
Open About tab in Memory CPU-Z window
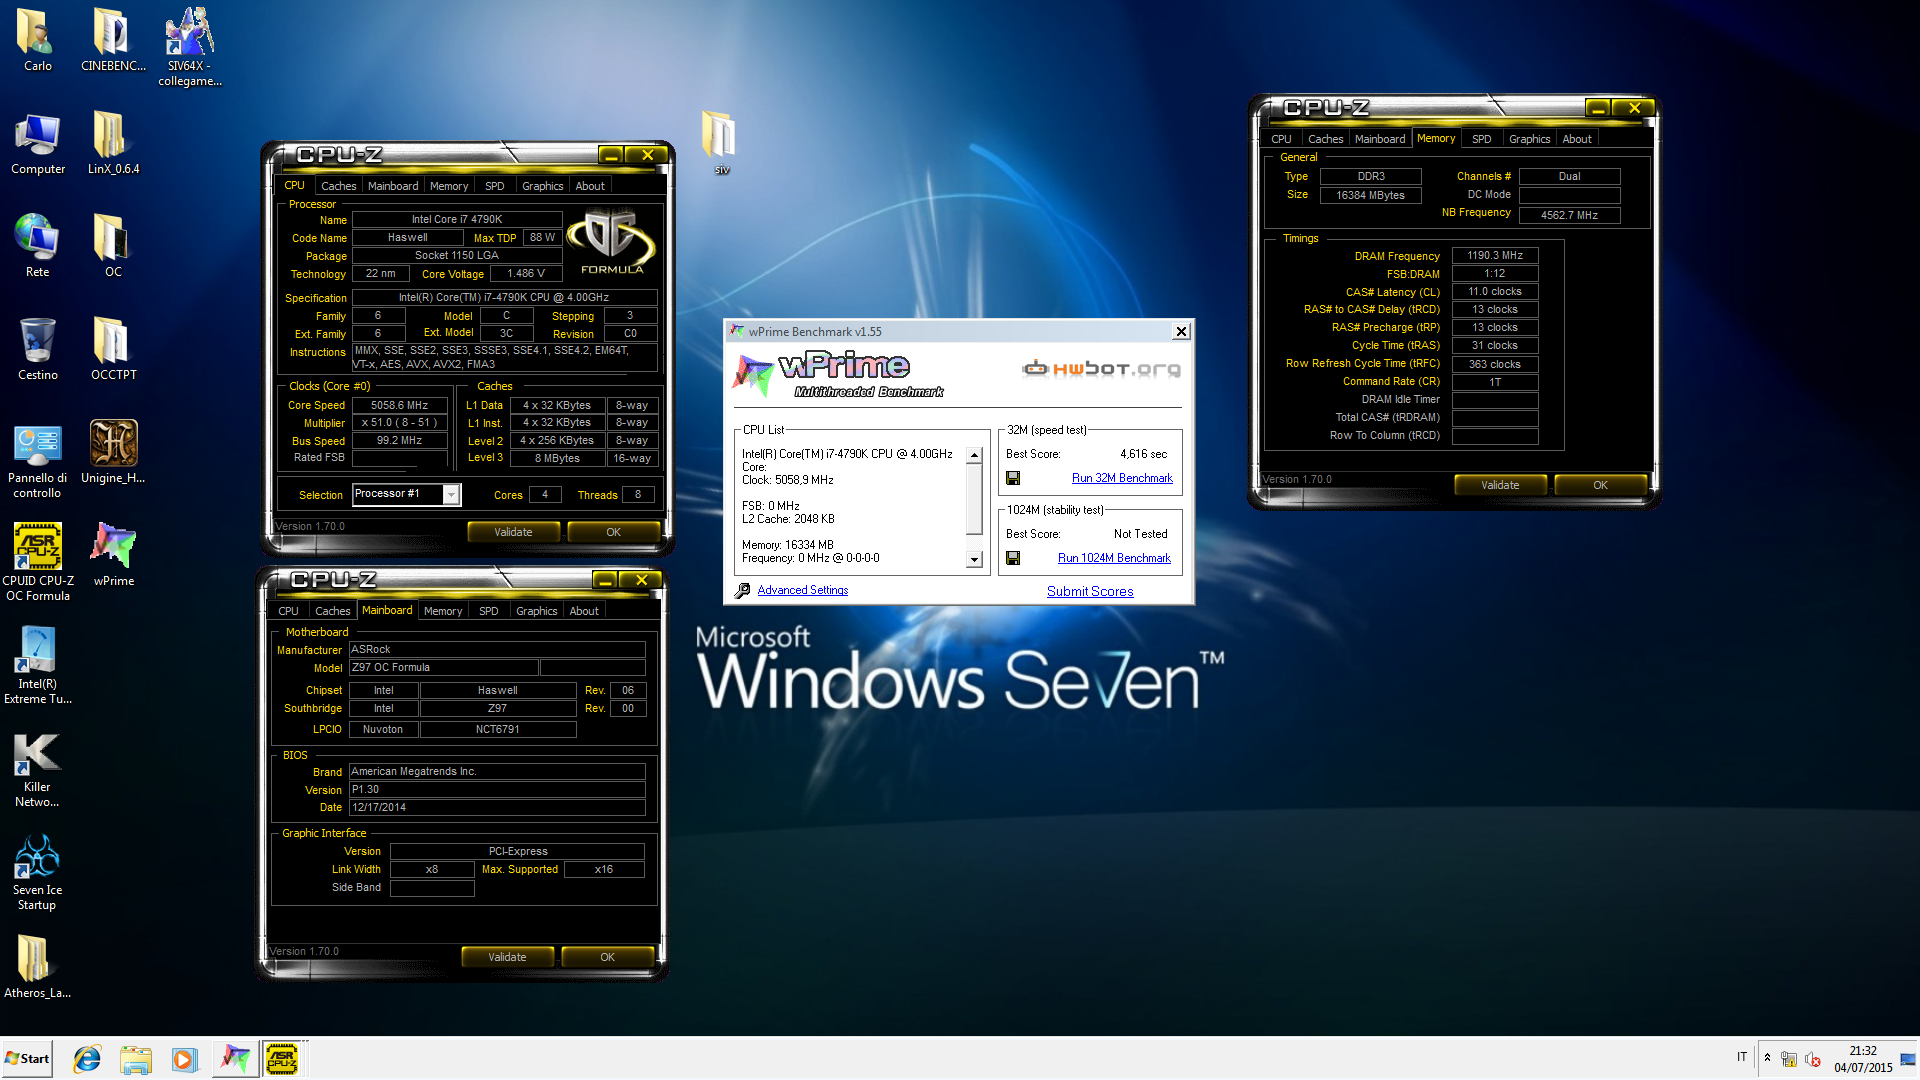click(1577, 139)
